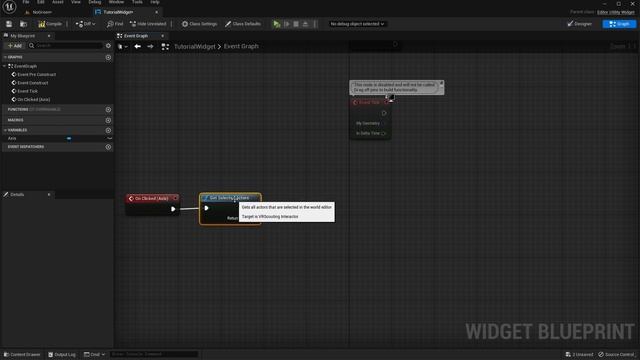The image size is (640, 360).
Task: Add a new variable with plus icon
Action: coord(108,130)
